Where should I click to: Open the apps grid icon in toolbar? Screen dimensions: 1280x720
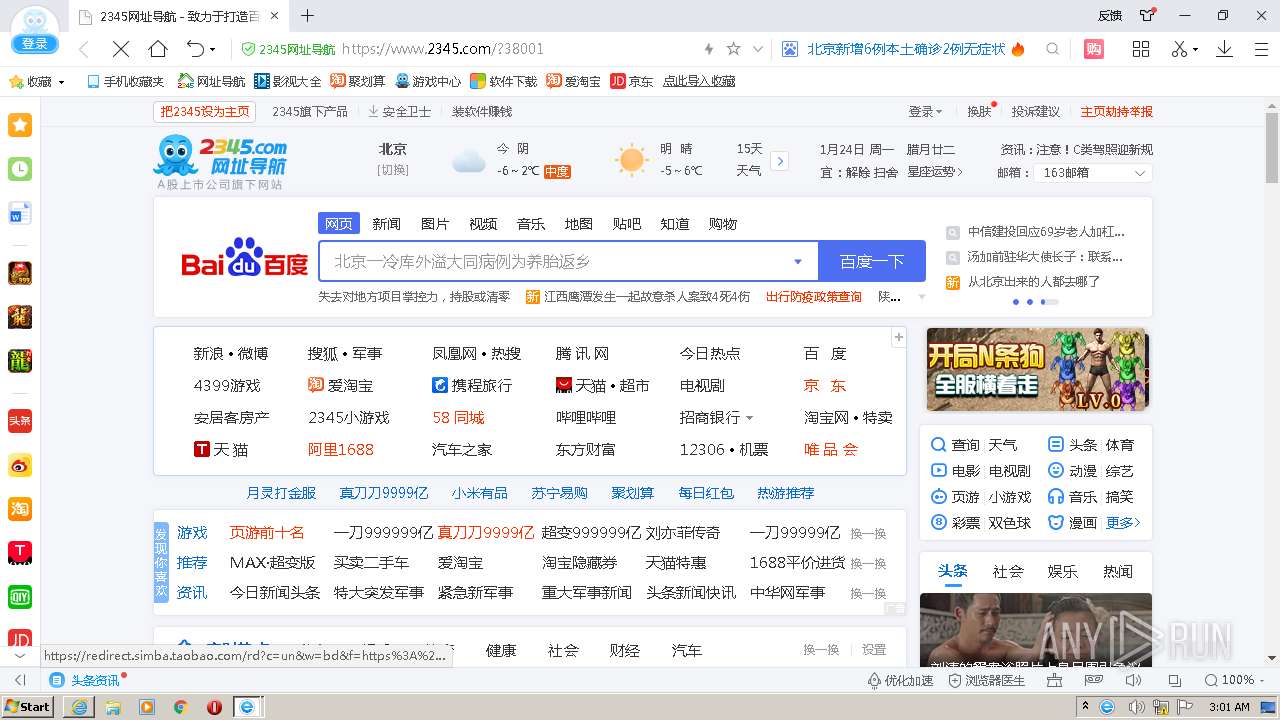pos(1141,49)
